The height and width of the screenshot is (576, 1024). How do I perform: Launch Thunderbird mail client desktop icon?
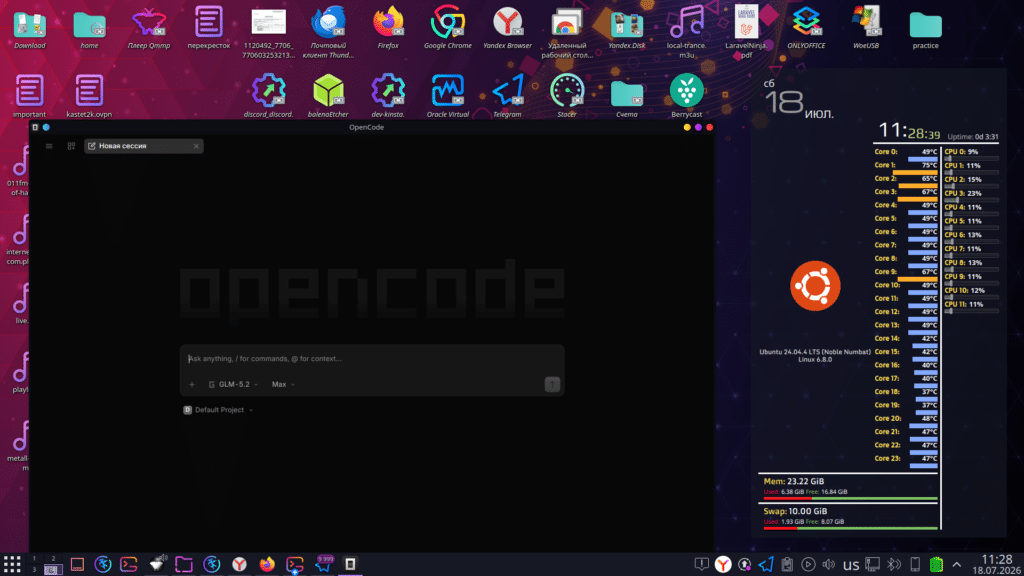click(x=328, y=33)
